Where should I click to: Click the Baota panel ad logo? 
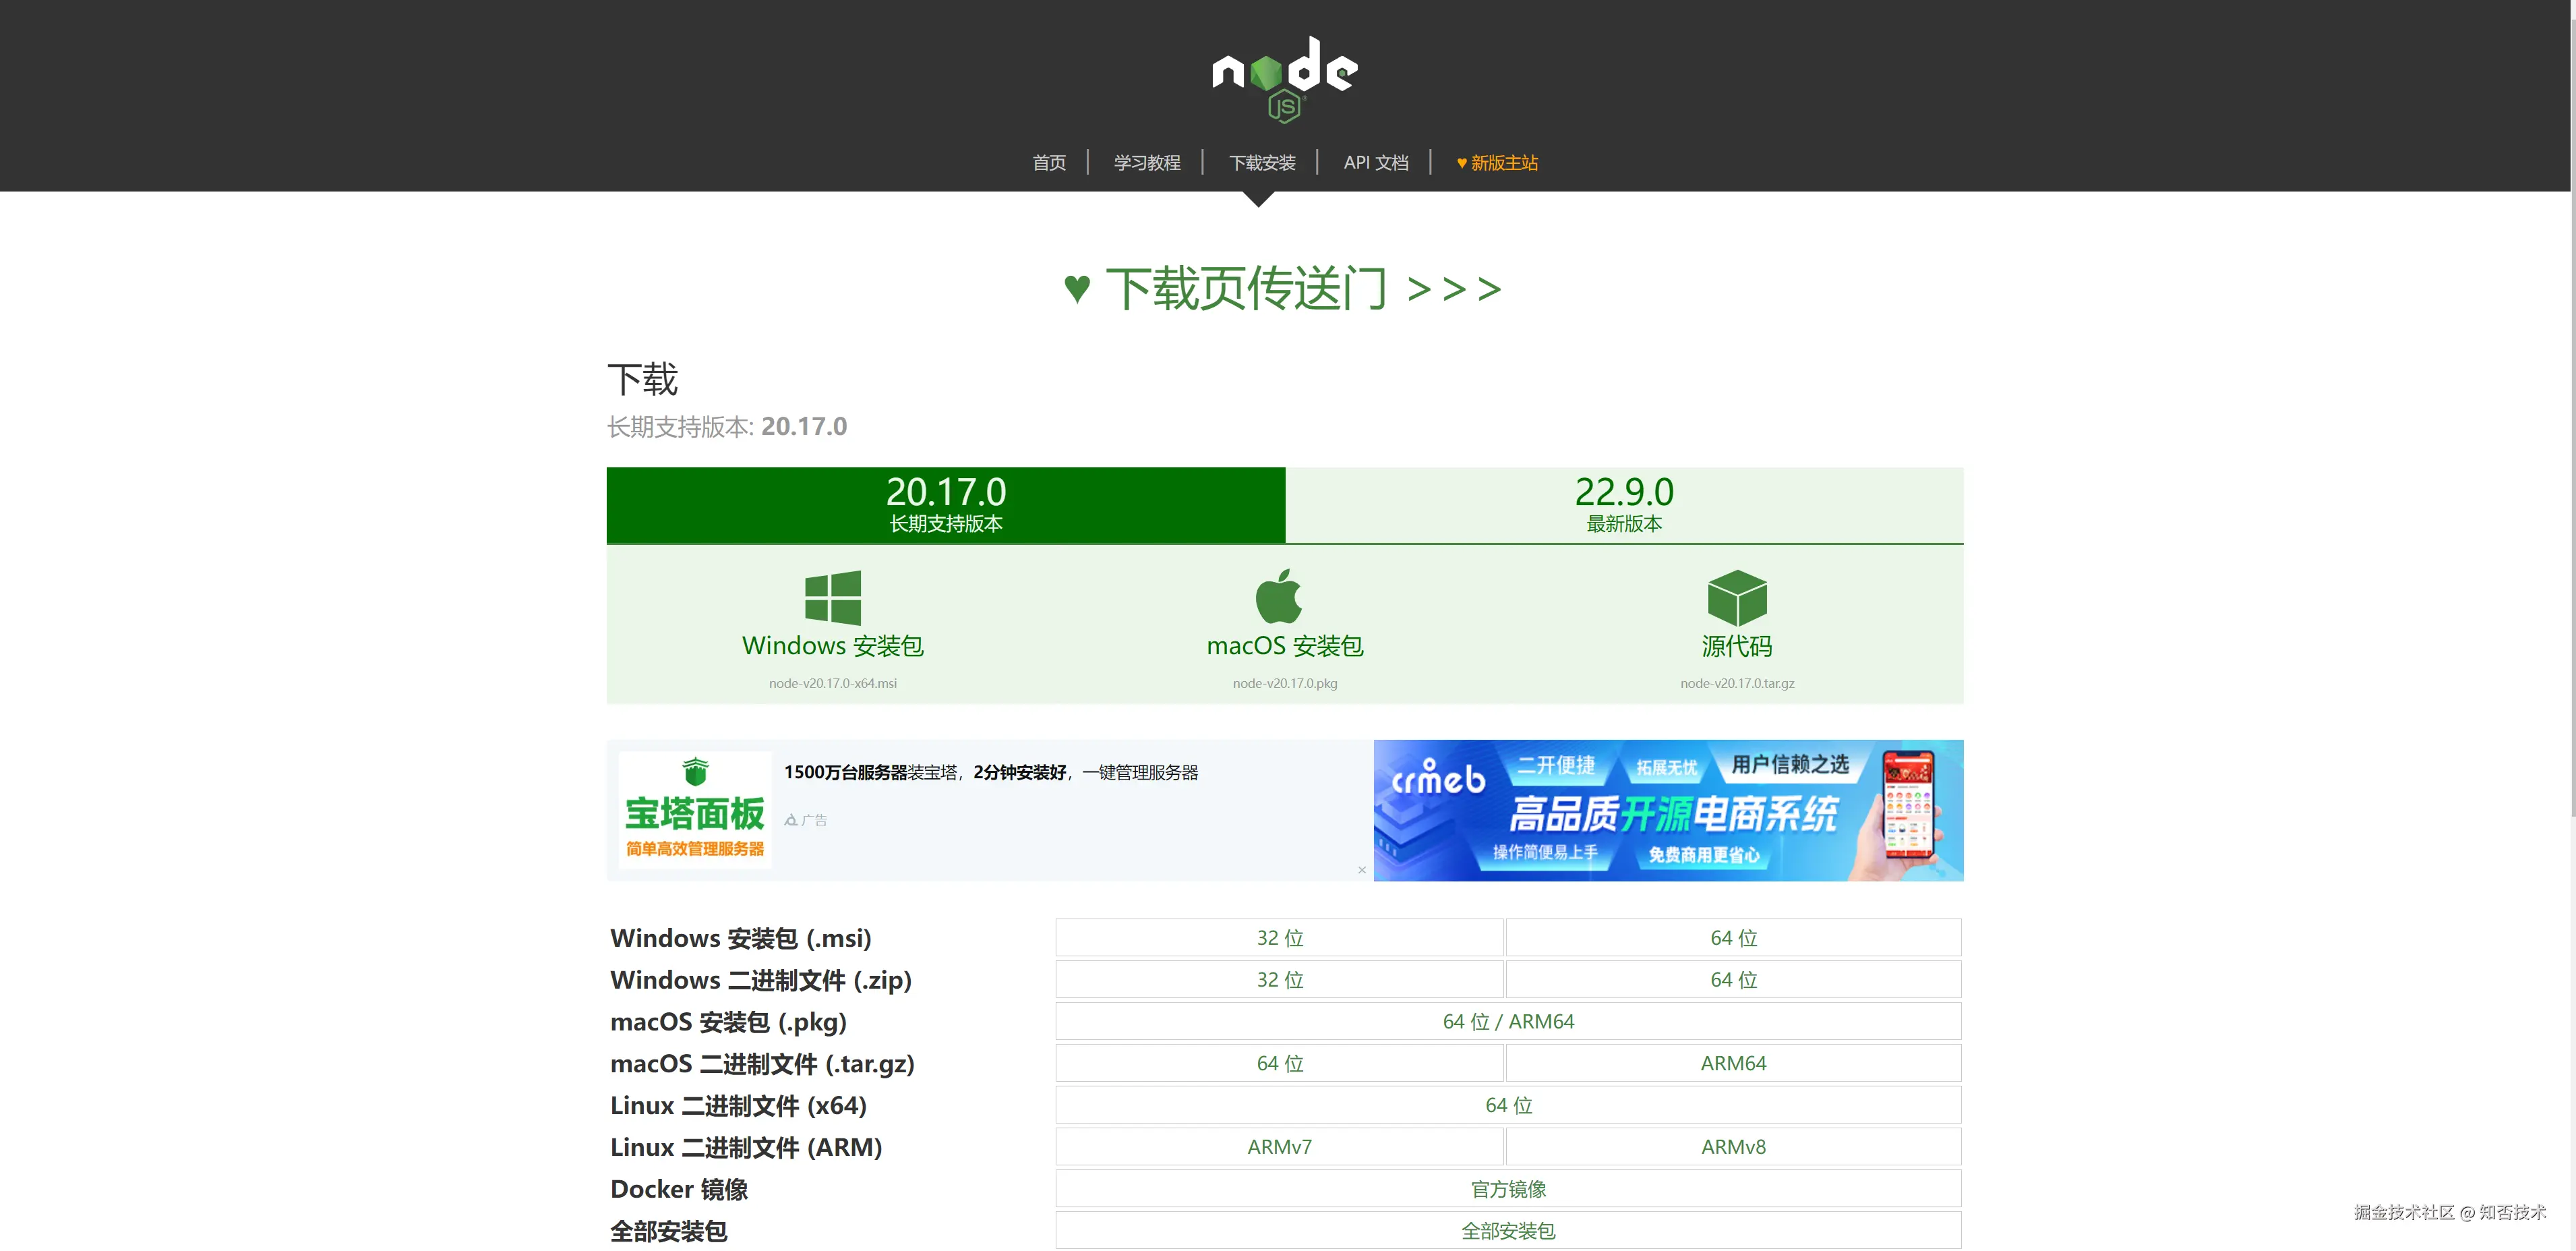(x=695, y=810)
